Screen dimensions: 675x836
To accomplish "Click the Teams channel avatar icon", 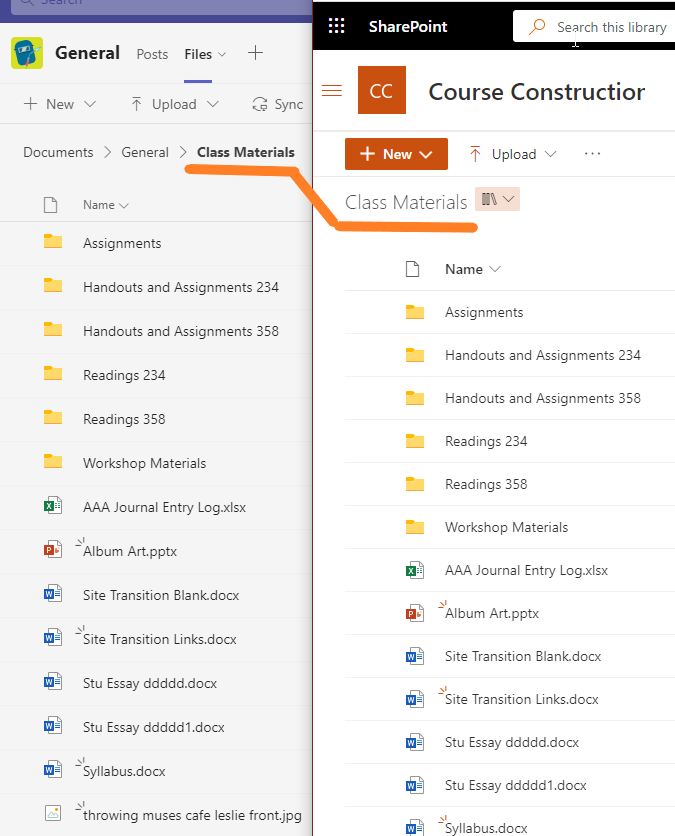I will (27, 53).
